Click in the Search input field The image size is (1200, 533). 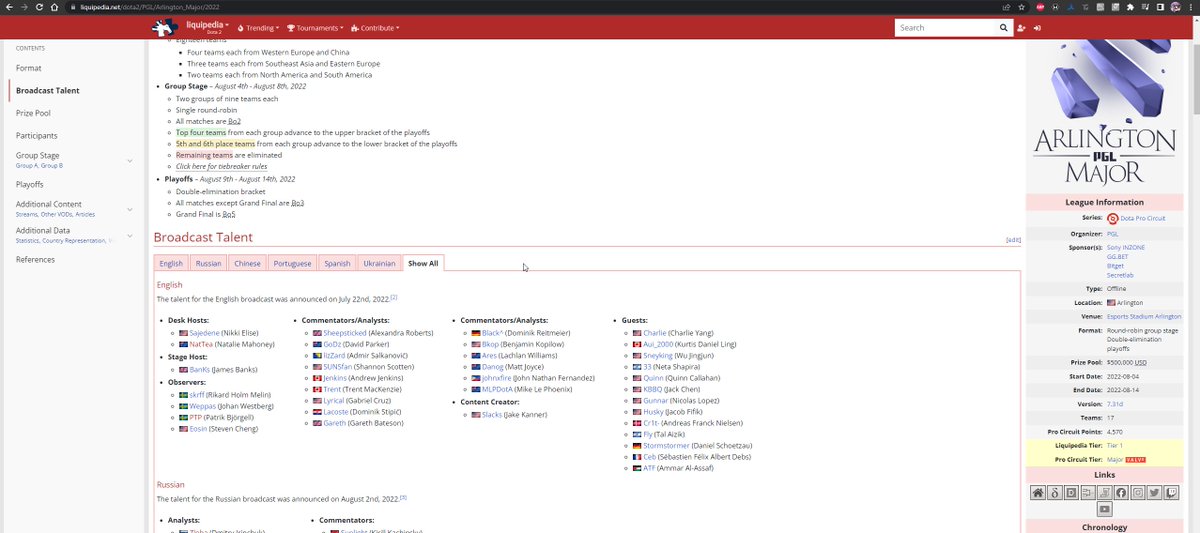(946, 28)
